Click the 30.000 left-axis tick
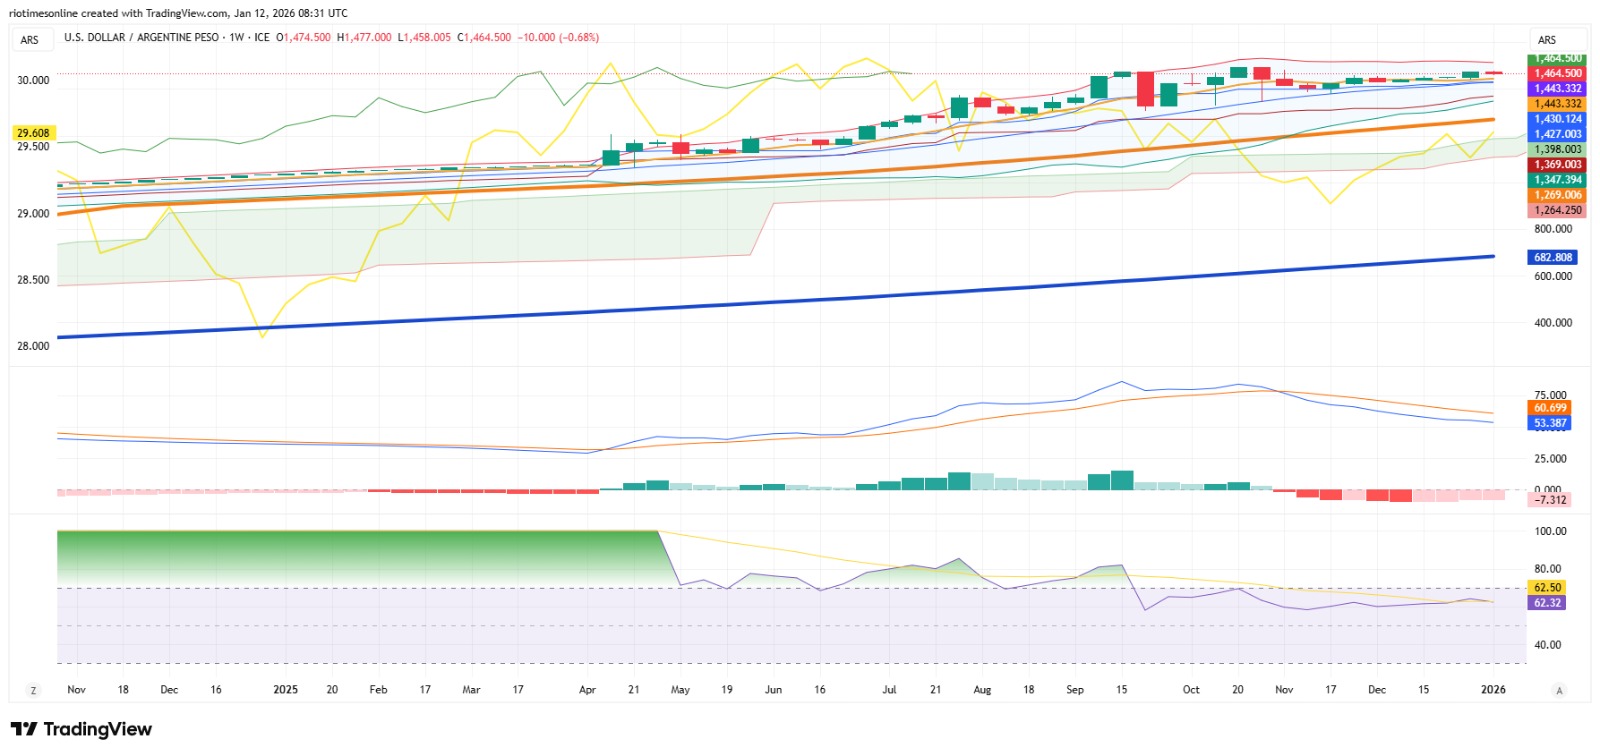Viewport: 1600px width, 756px height. (x=33, y=80)
